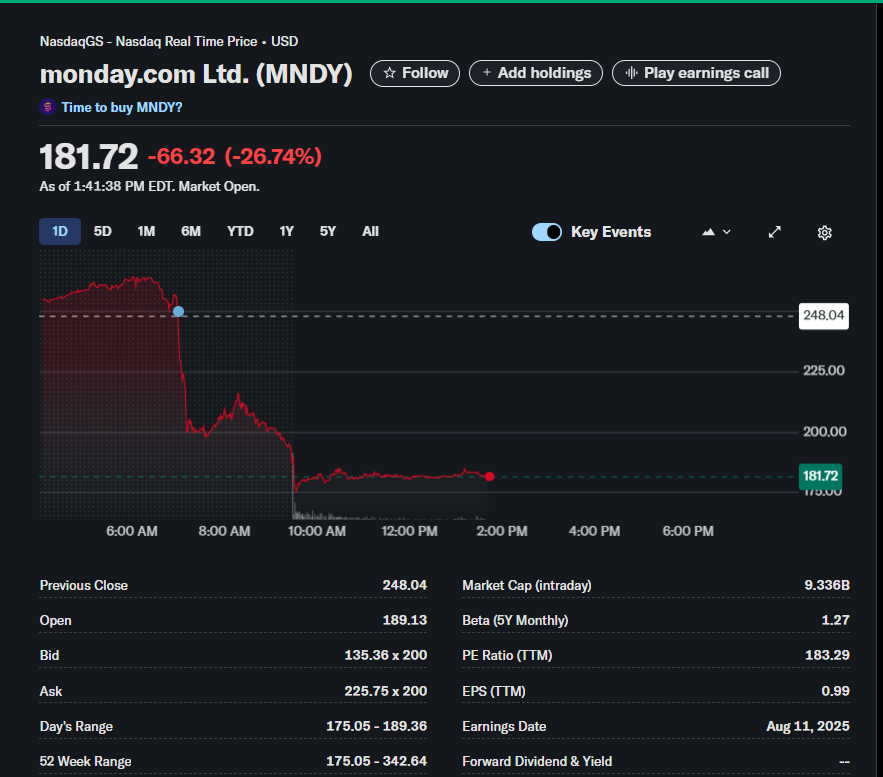Select the 1Y chart range
Viewport: 883px width, 777px height.
coord(287,231)
